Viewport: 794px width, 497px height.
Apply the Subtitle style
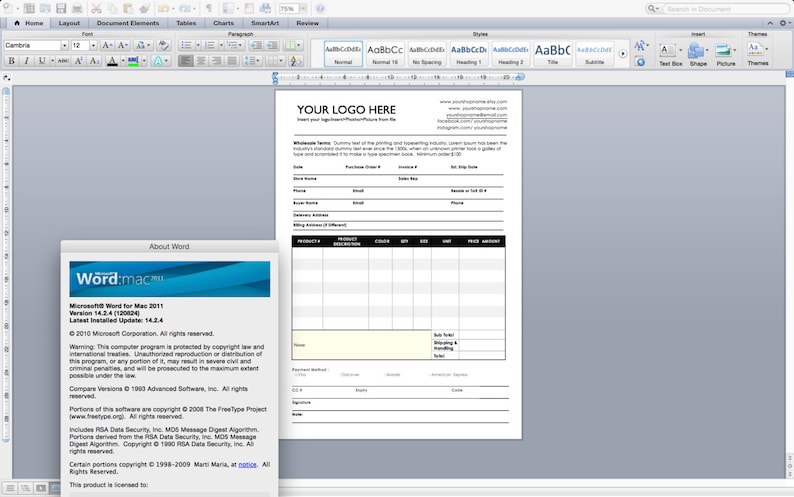pos(594,54)
